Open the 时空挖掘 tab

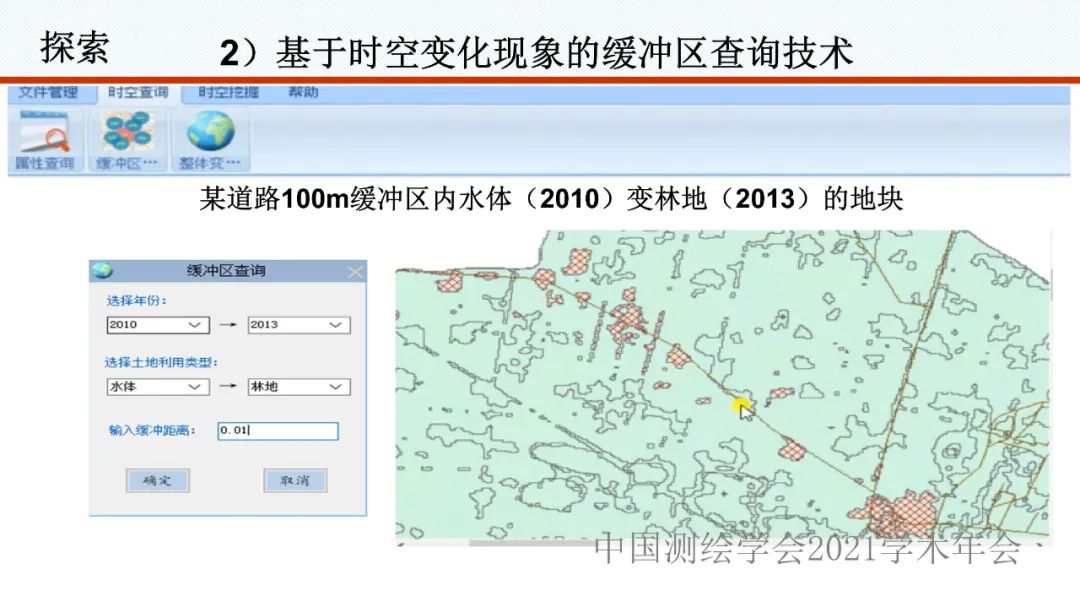click(x=228, y=92)
